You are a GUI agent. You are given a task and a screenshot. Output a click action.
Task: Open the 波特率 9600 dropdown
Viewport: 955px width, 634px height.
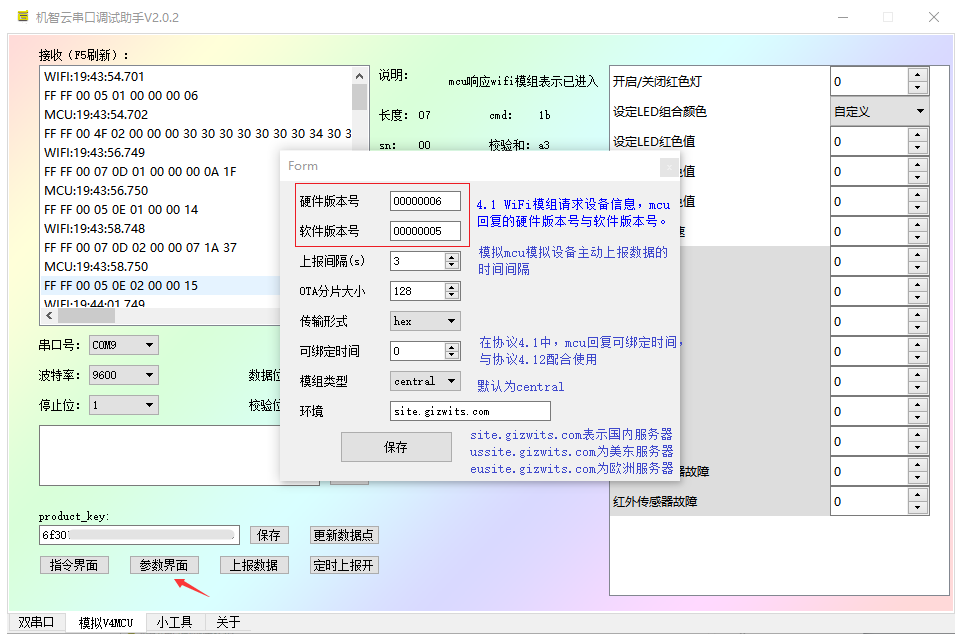148,374
